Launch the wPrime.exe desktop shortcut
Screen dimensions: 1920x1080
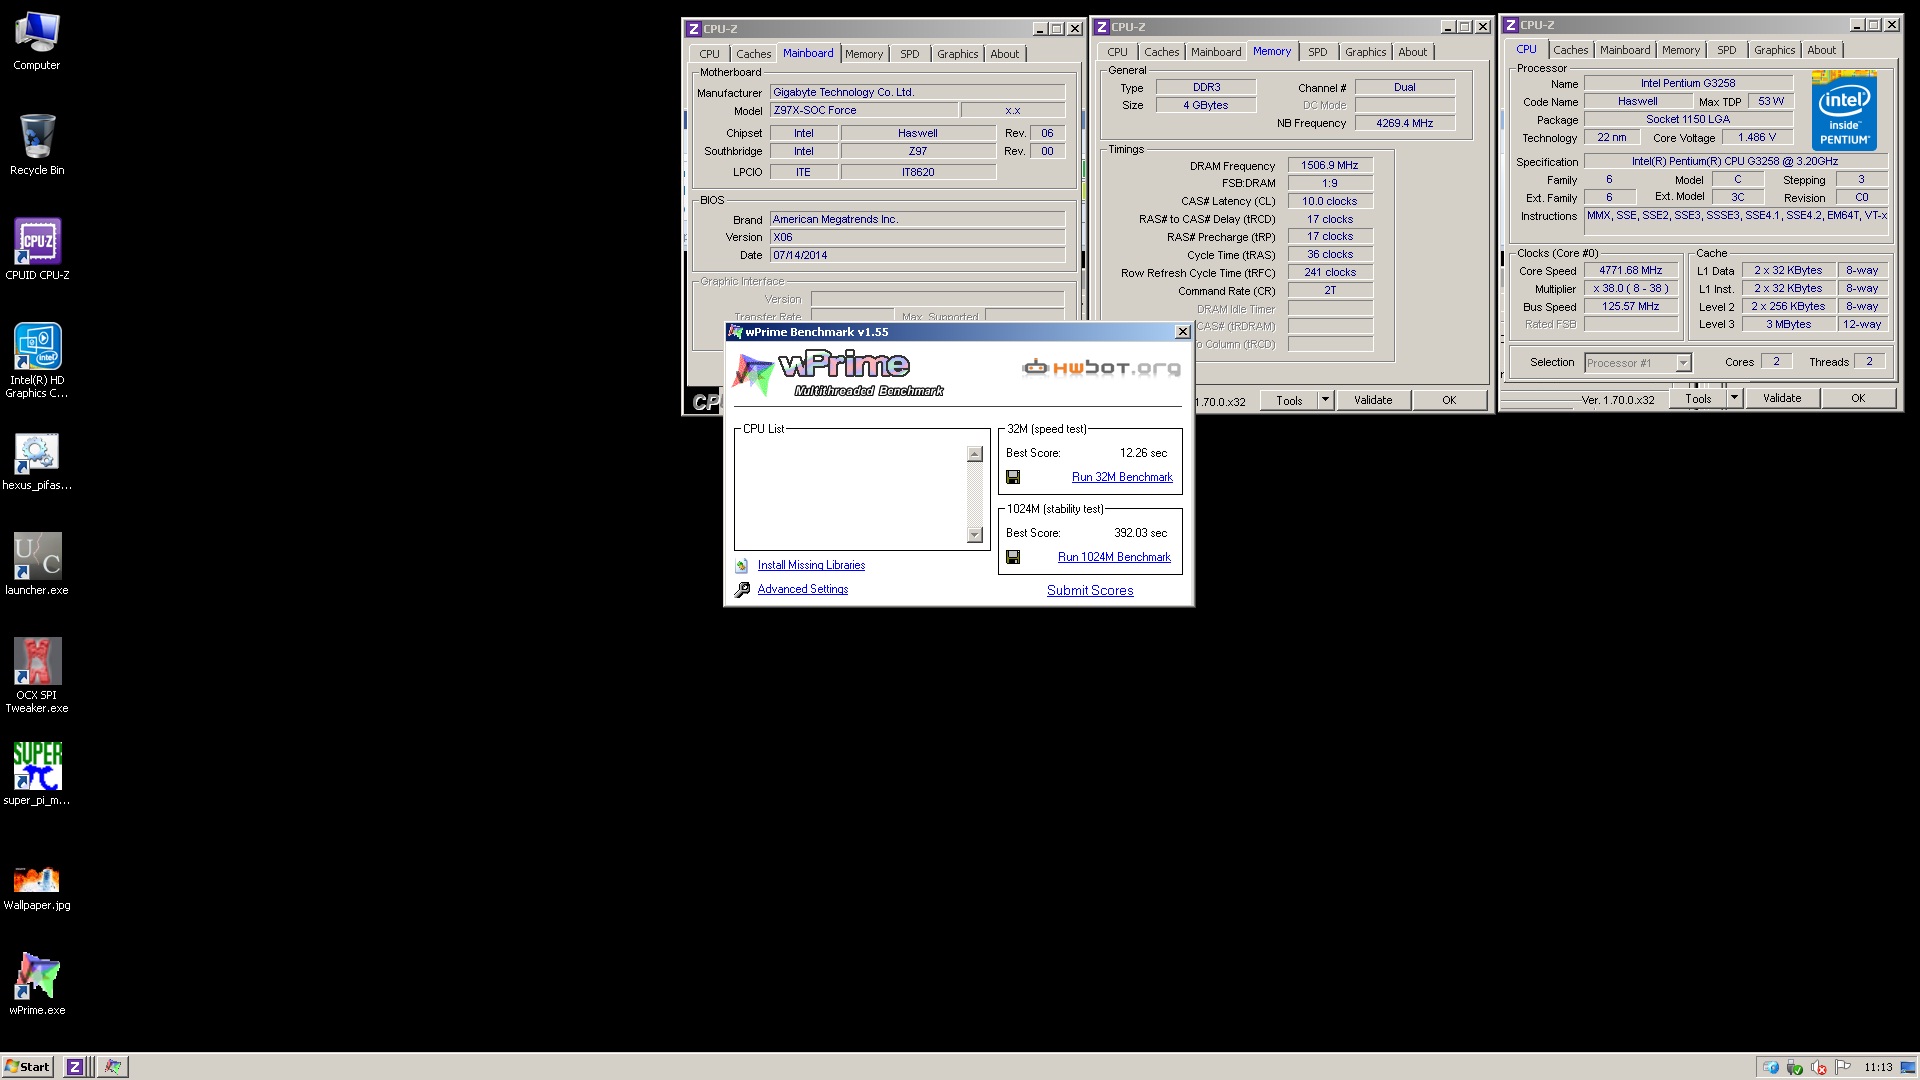[37, 984]
